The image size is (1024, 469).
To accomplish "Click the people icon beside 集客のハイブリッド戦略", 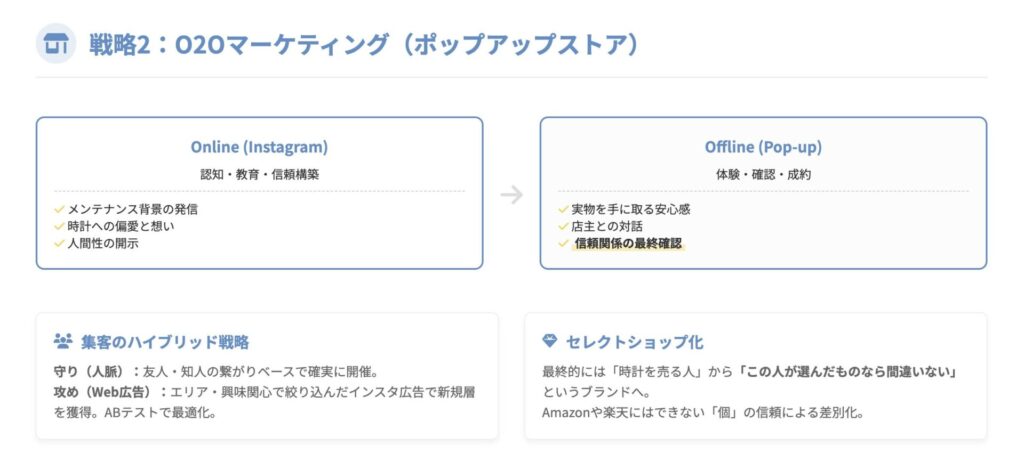I will (62, 342).
